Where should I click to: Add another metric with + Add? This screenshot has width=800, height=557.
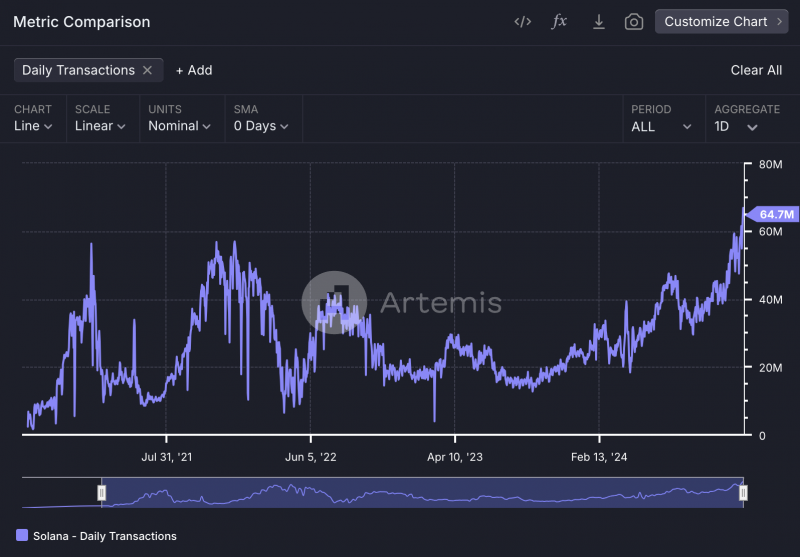194,70
